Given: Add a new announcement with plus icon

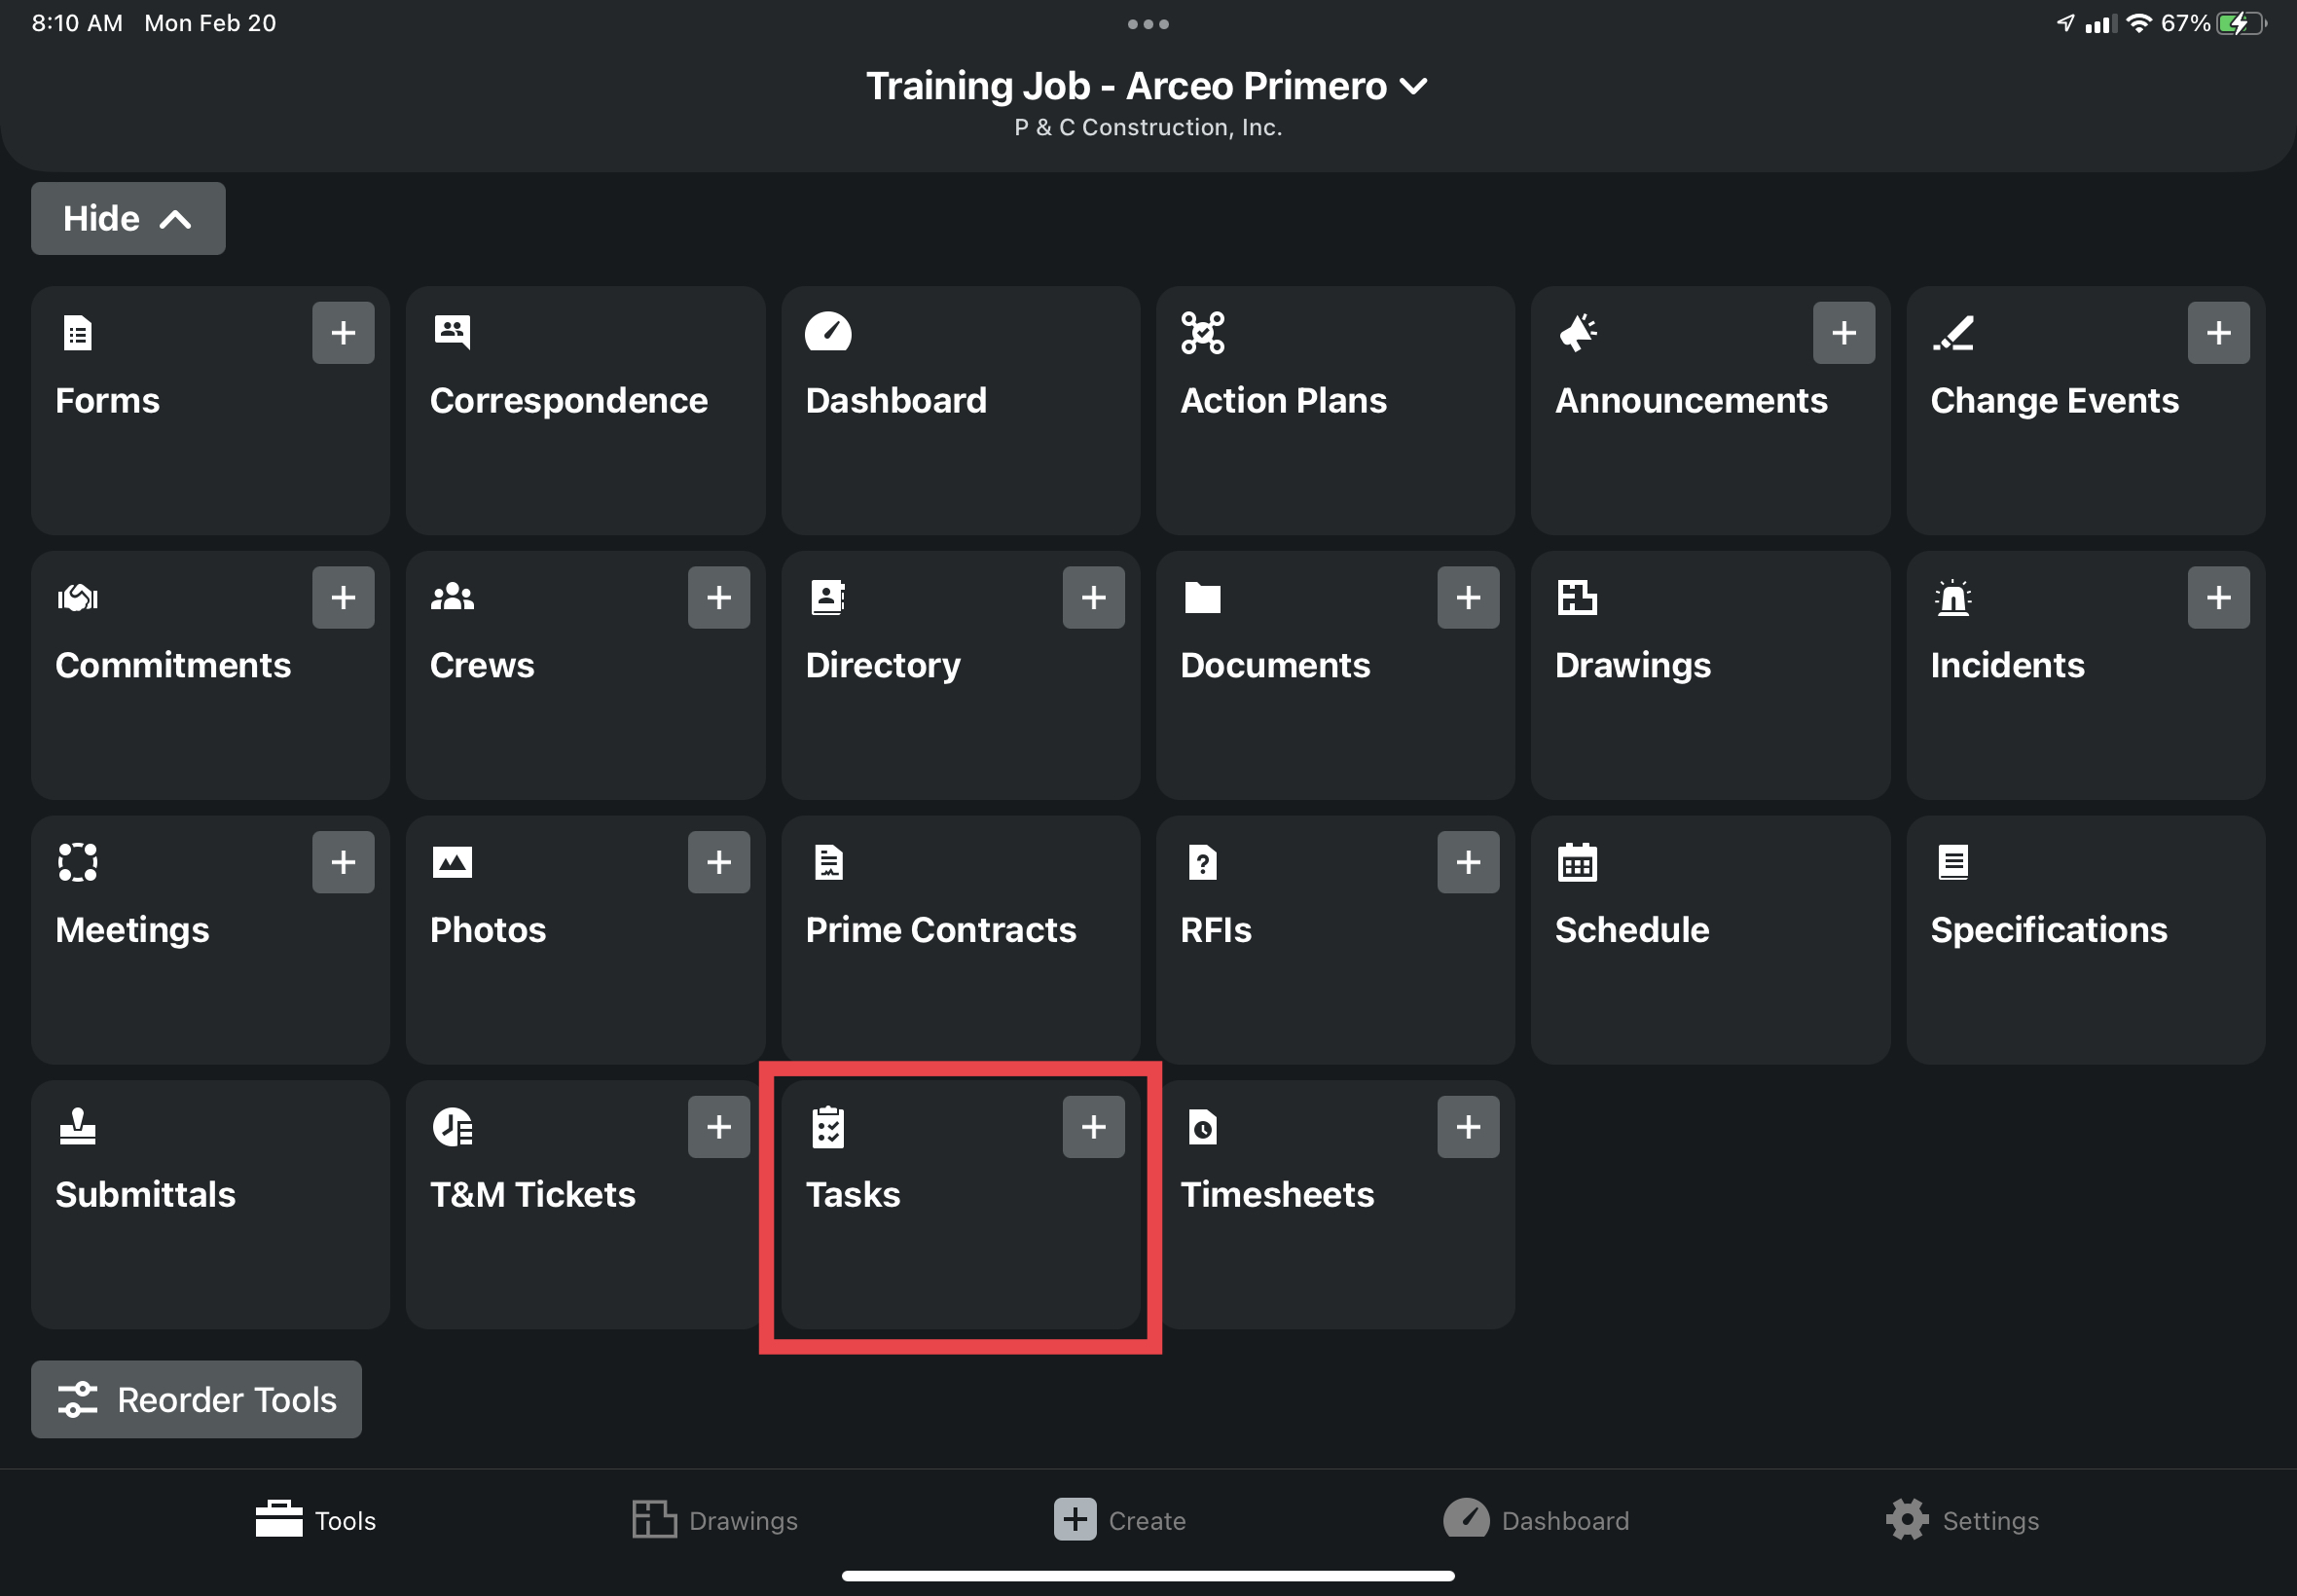Looking at the screenshot, I should coord(1843,333).
